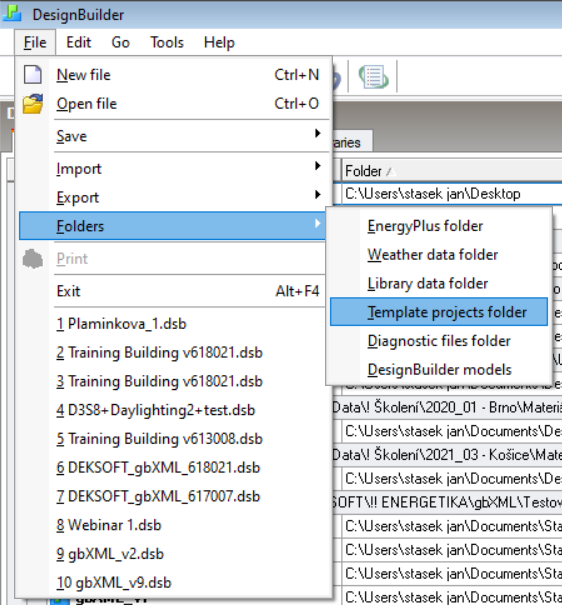Open Diagnostic files folder
Image resolution: width=562 pixels, height=605 pixels.
click(x=439, y=341)
